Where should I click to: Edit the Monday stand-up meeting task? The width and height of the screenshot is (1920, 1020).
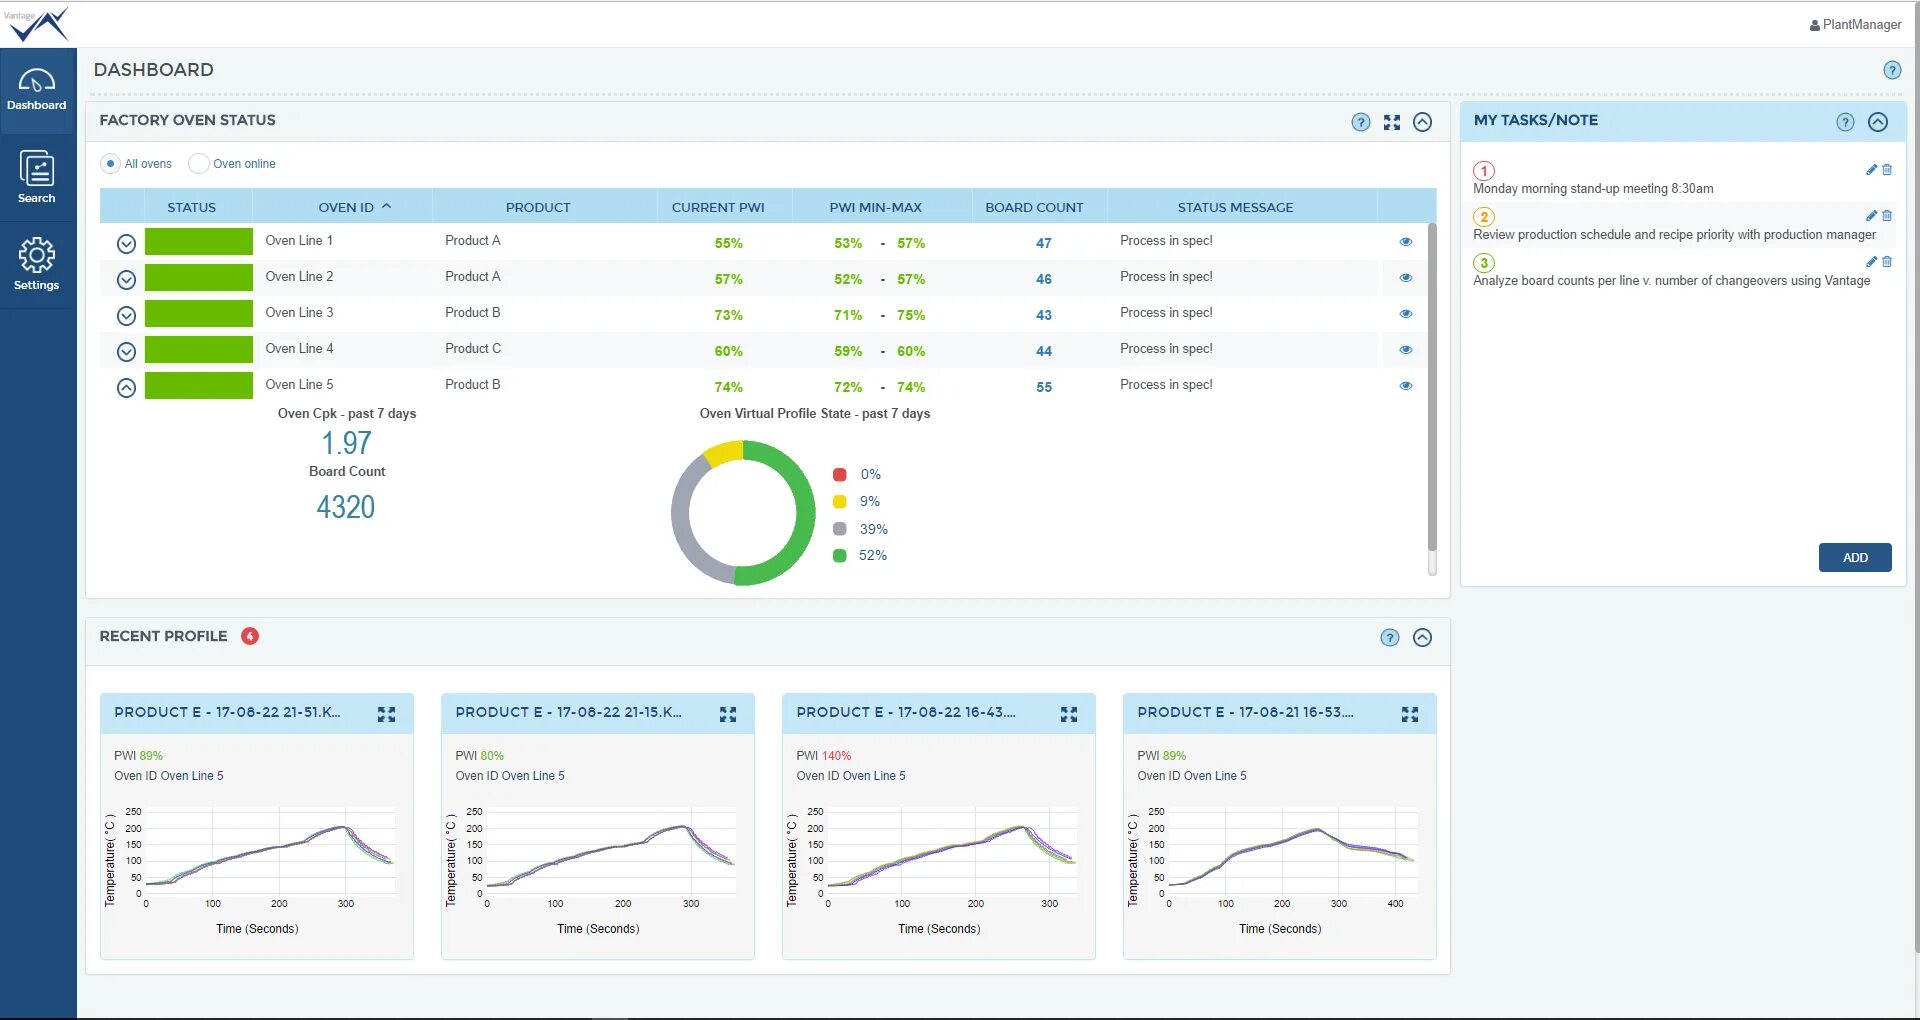[1871, 170]
